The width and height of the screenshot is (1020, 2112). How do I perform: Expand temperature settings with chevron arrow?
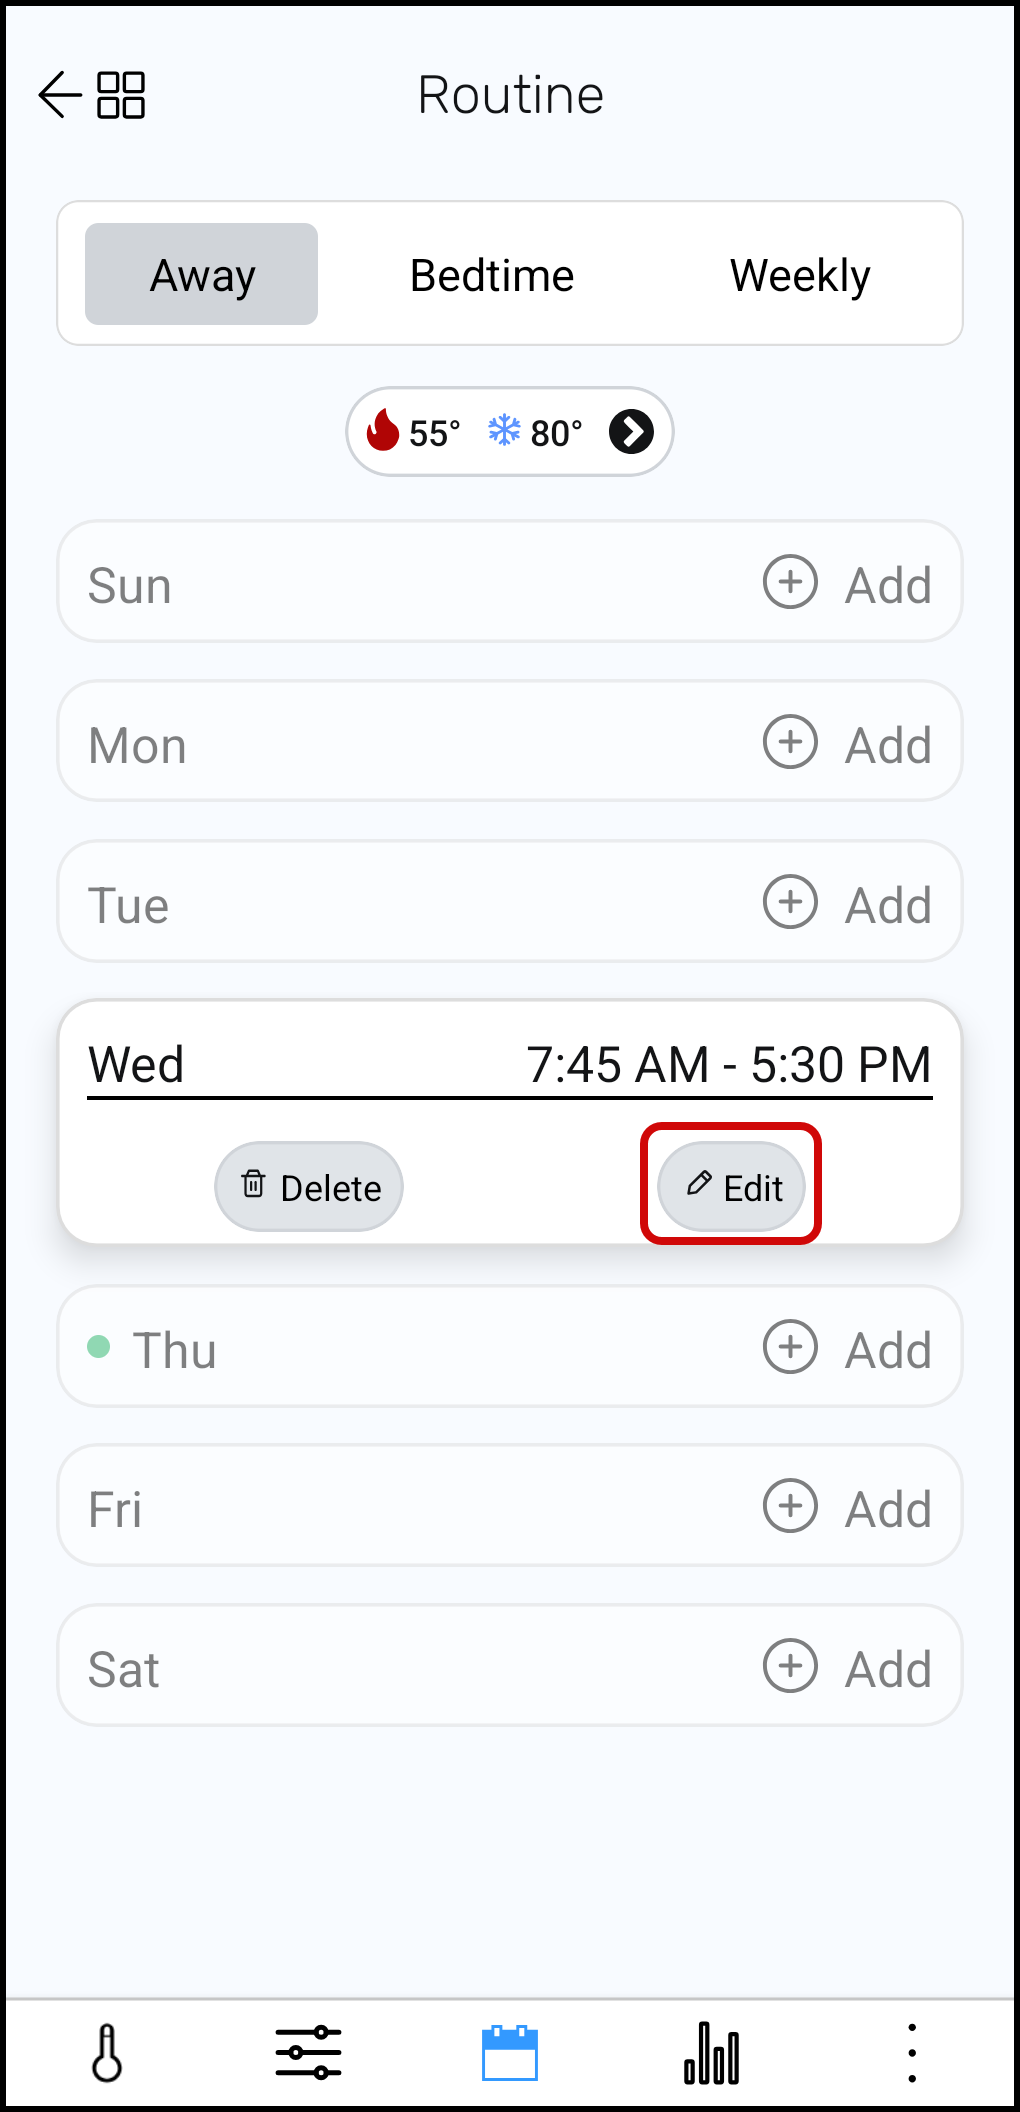coord(632,432)
